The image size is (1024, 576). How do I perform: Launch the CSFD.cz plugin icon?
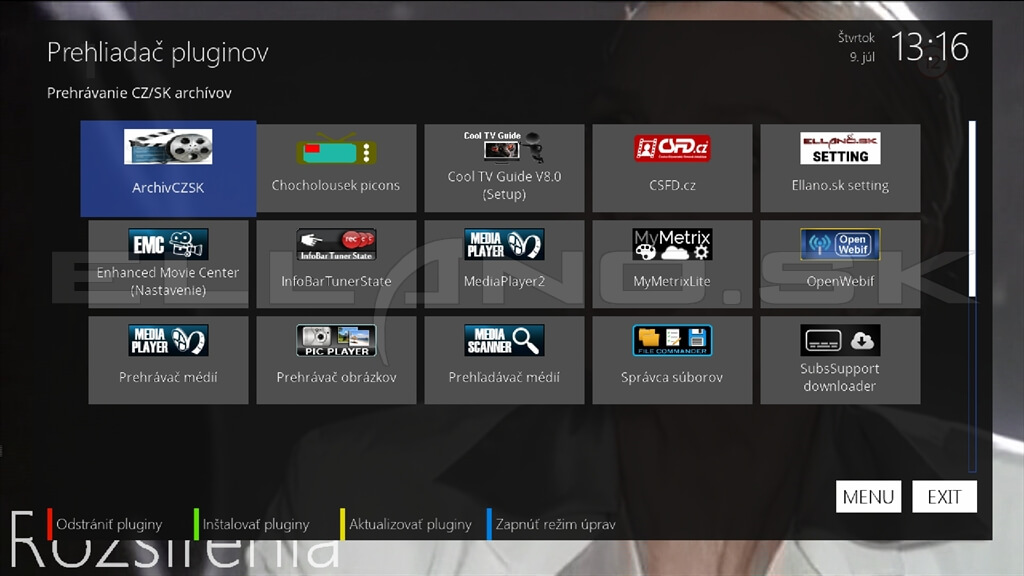click(672, 148)
